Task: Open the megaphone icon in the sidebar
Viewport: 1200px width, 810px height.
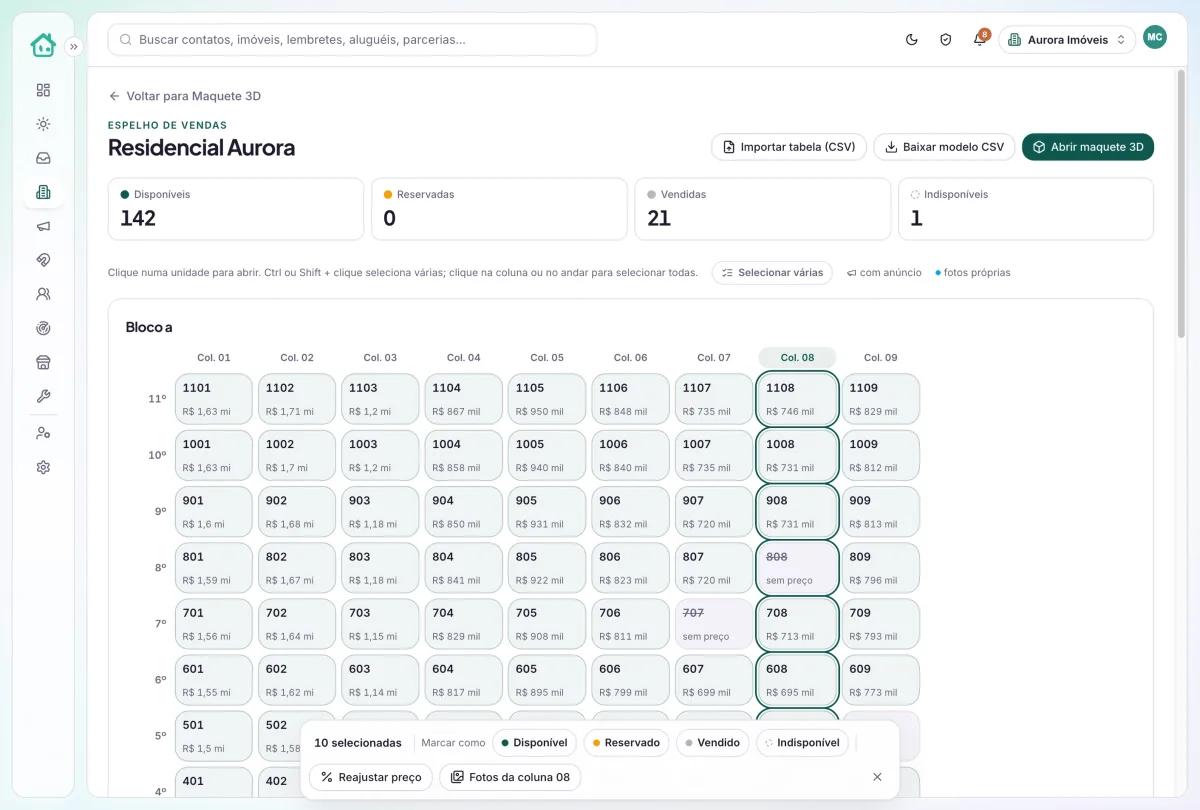Action: [43, 226]
